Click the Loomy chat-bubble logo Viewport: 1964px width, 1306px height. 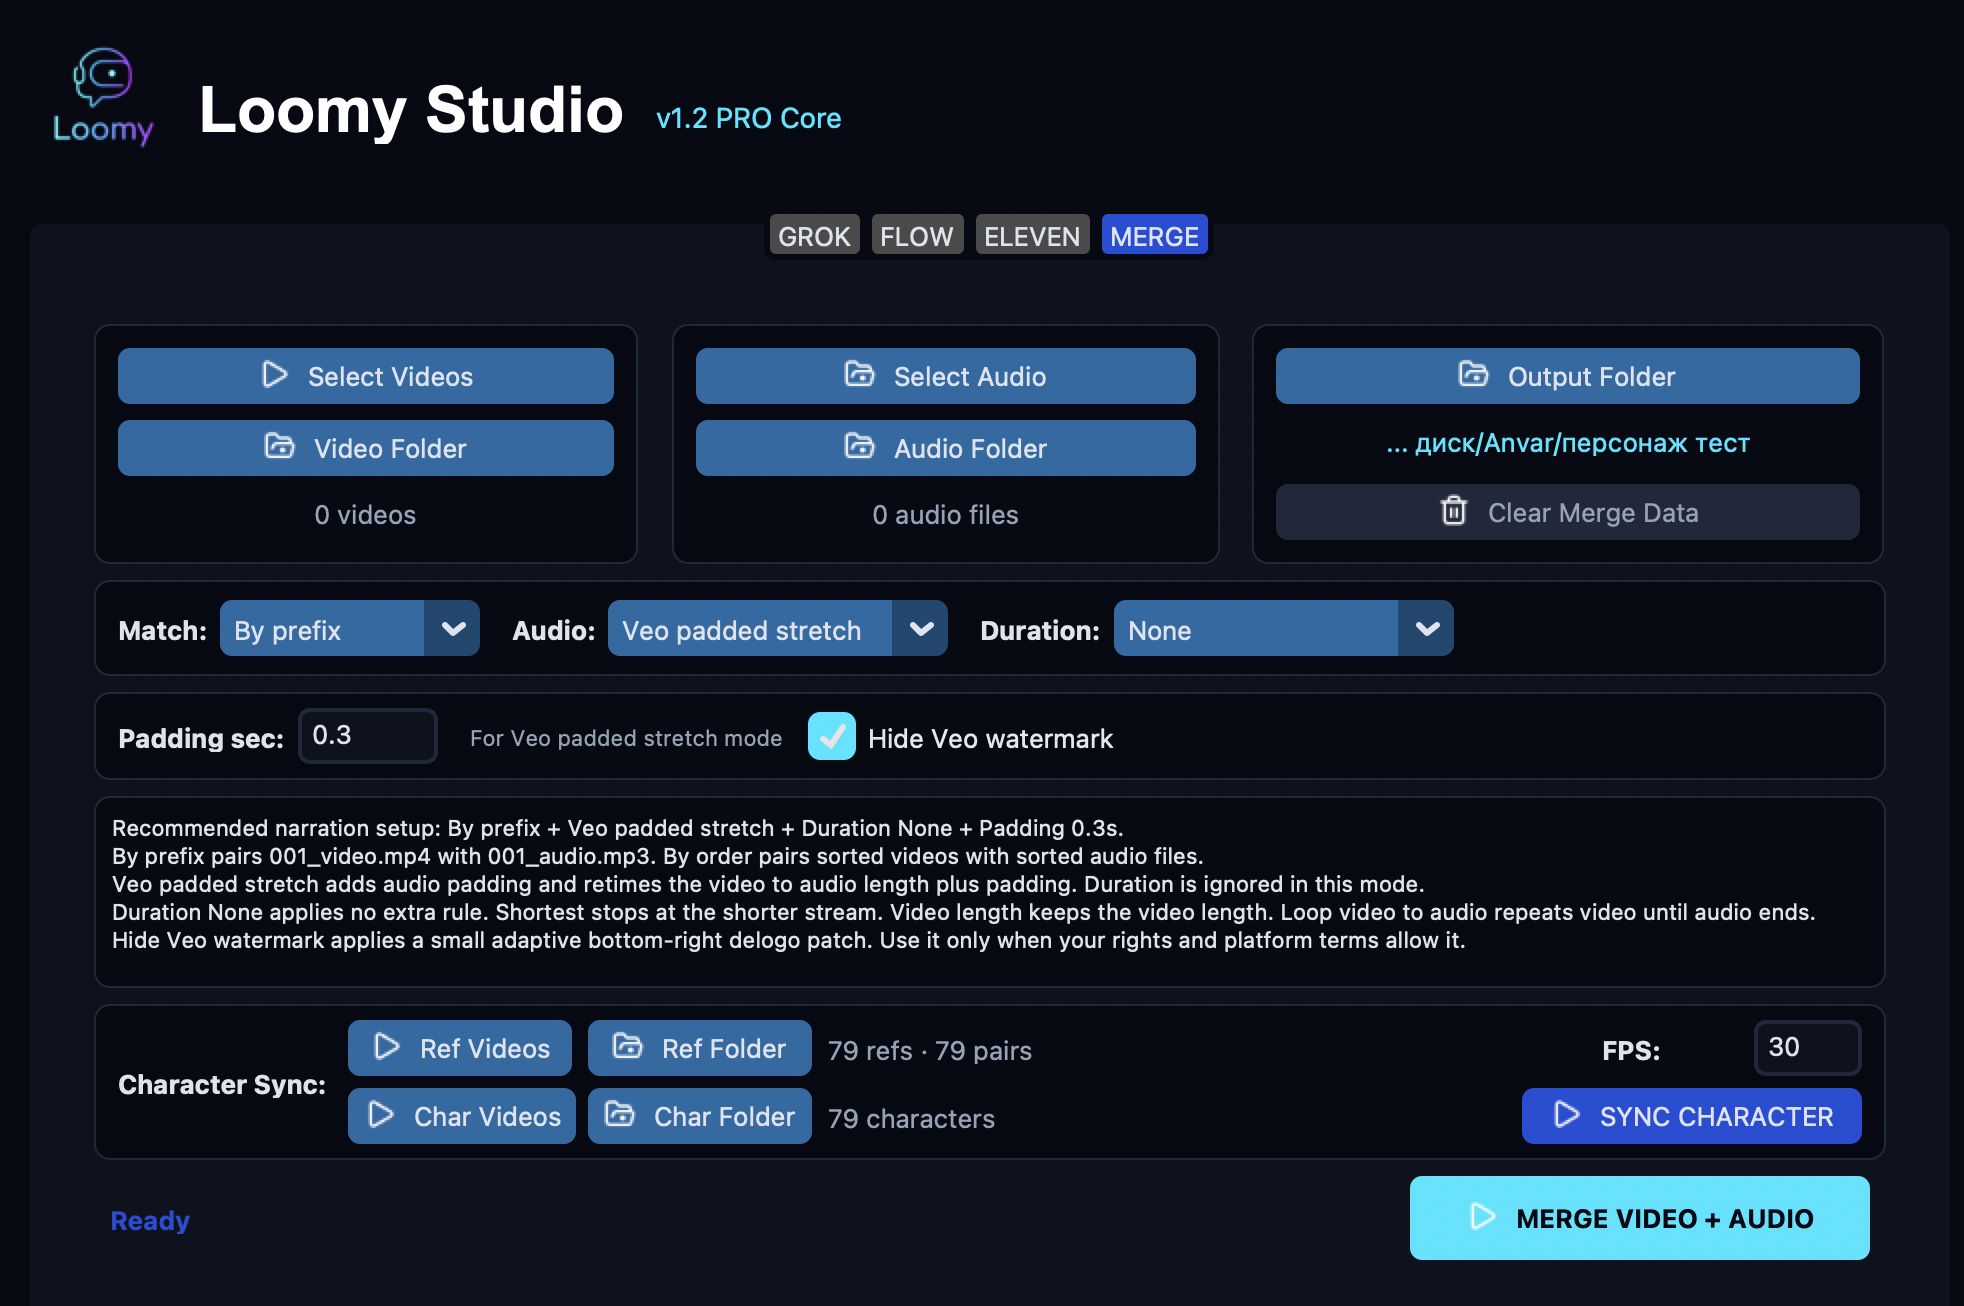pos(103,96)
